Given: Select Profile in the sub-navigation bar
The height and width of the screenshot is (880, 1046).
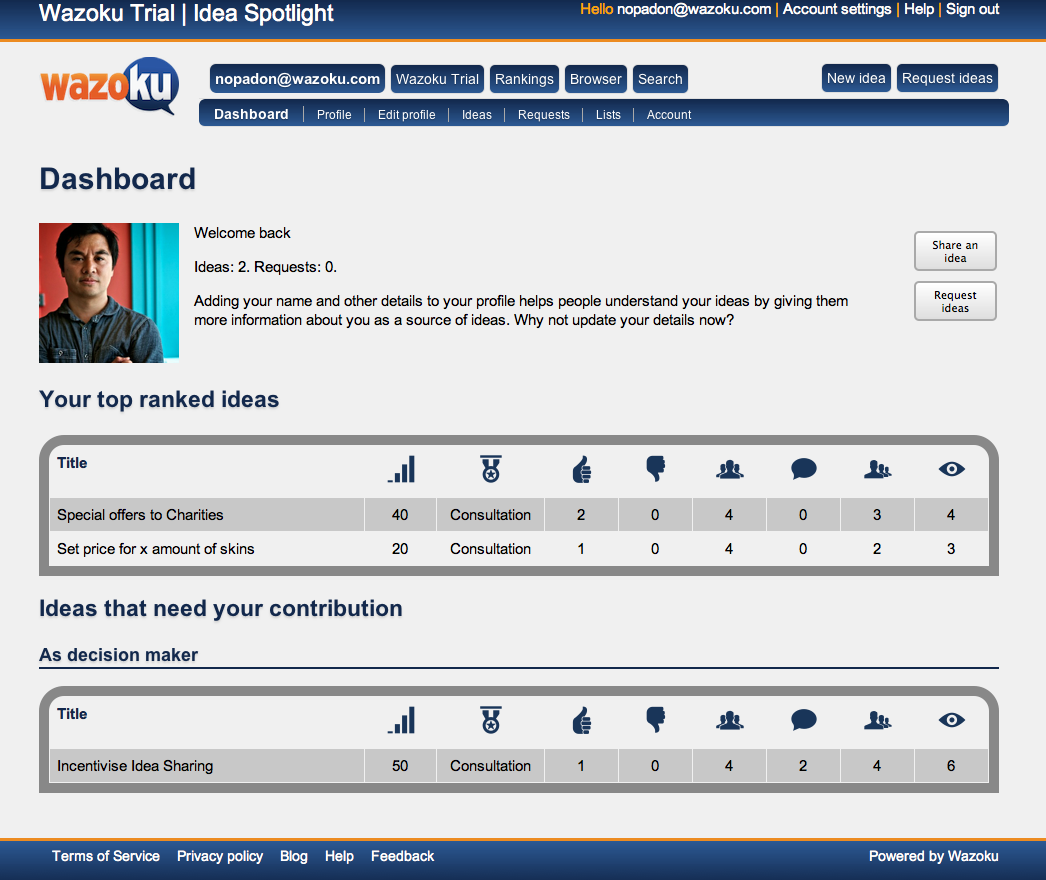Looking at the screenshot, I should pos(334,115).
